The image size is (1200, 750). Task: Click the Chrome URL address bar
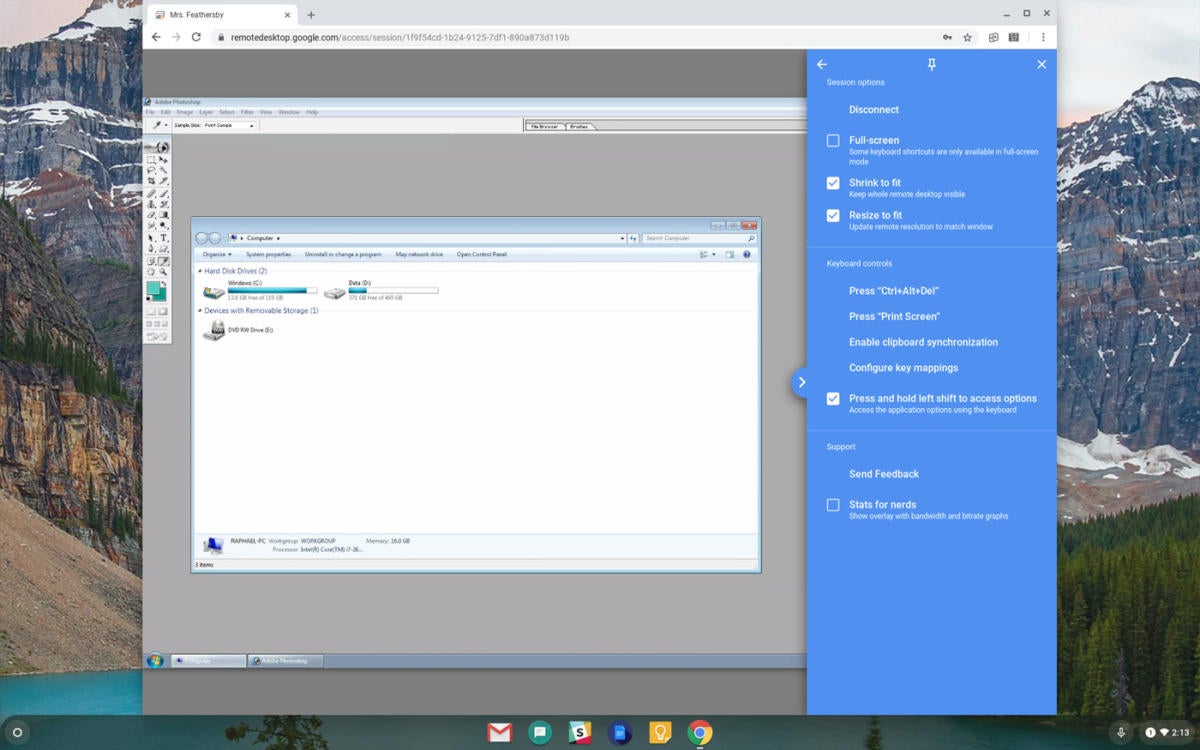click(x=575, y=37)
